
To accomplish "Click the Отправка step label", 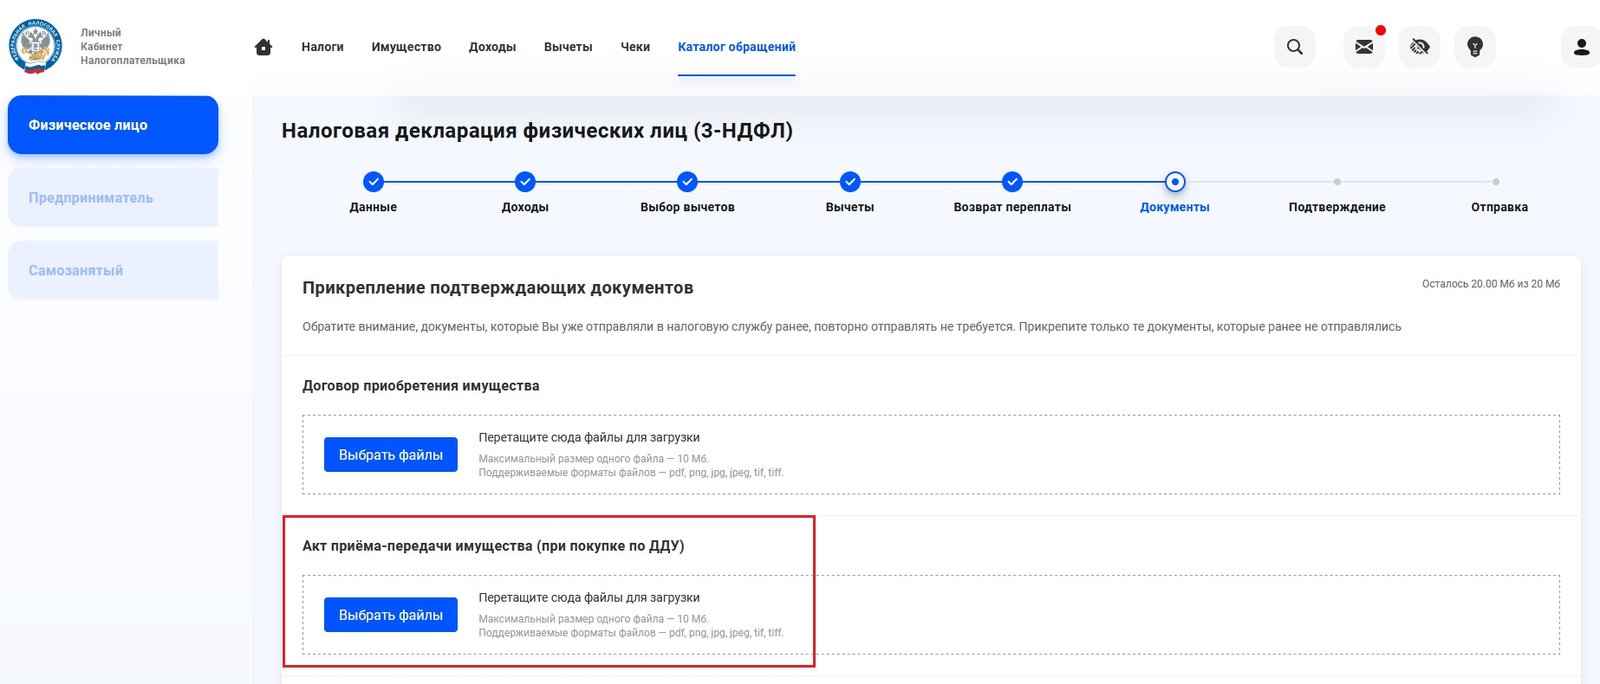I will pos(1499,207).
